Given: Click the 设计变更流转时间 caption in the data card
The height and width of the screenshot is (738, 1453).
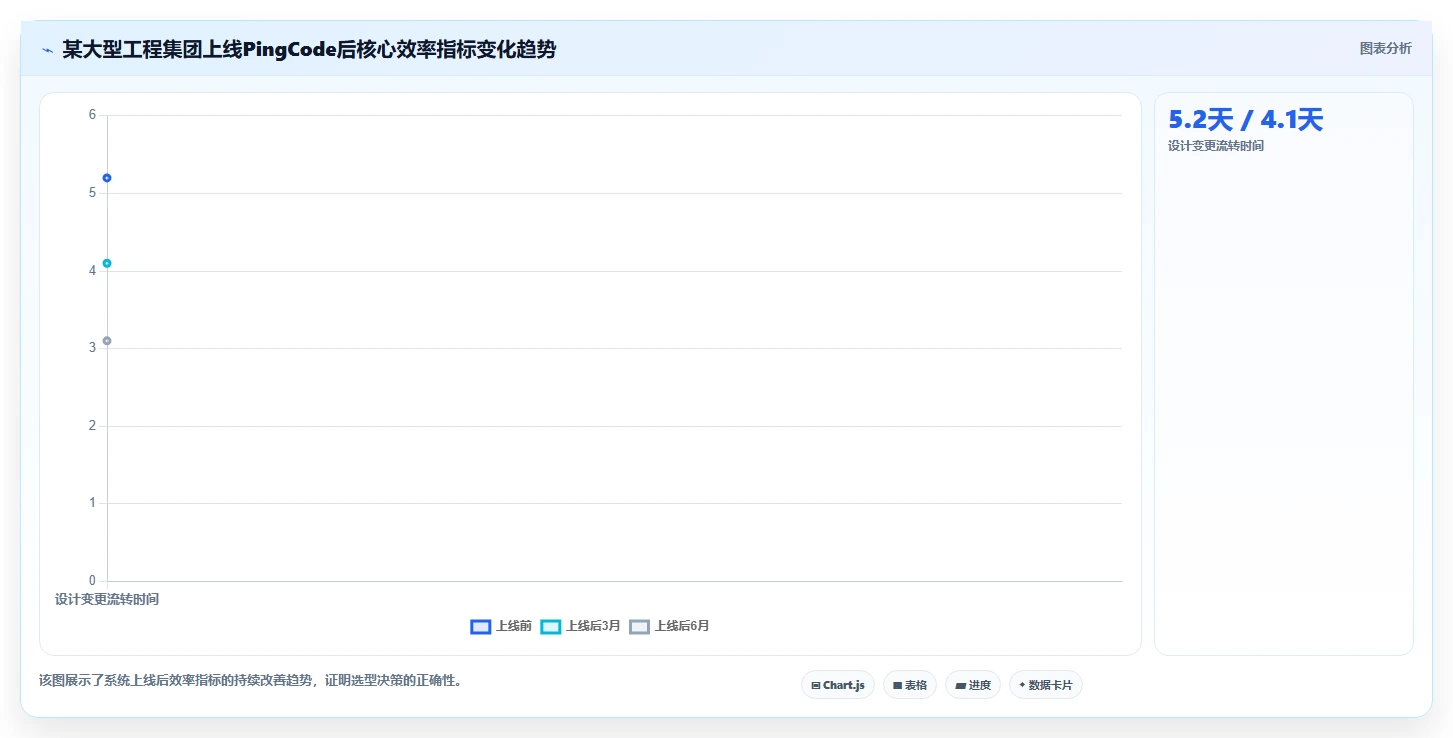Looking at the screenshot, I should click(x=1215, y=146).
